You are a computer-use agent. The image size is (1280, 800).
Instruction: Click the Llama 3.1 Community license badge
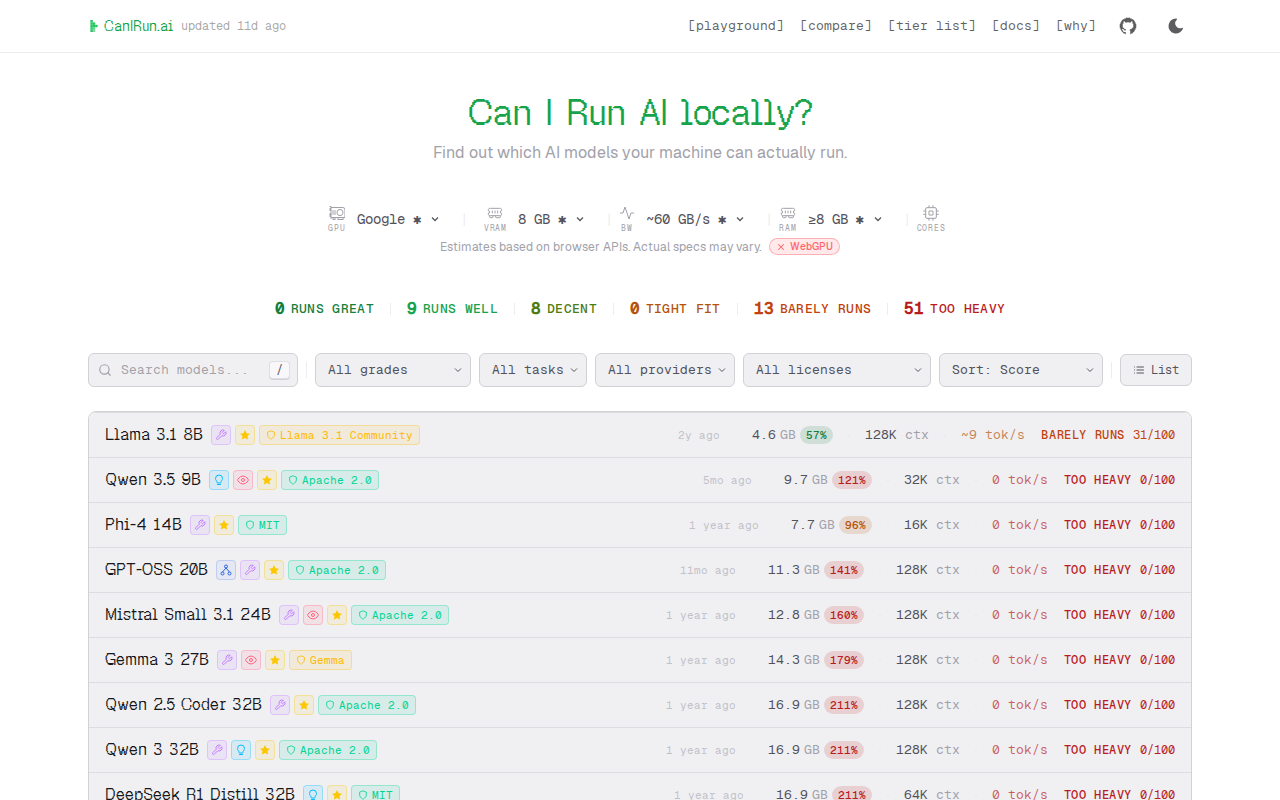[x=339, y=435]
